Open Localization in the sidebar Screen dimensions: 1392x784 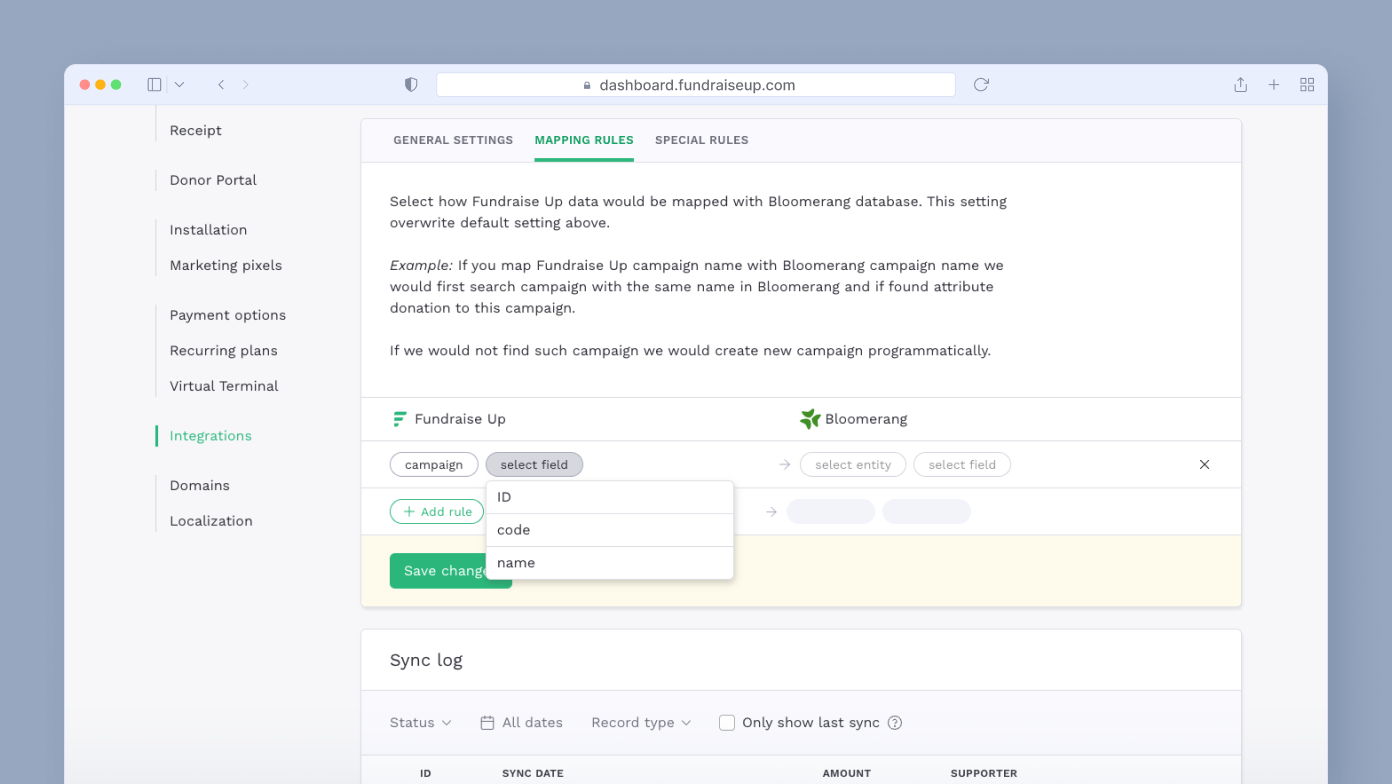(211, 521)
